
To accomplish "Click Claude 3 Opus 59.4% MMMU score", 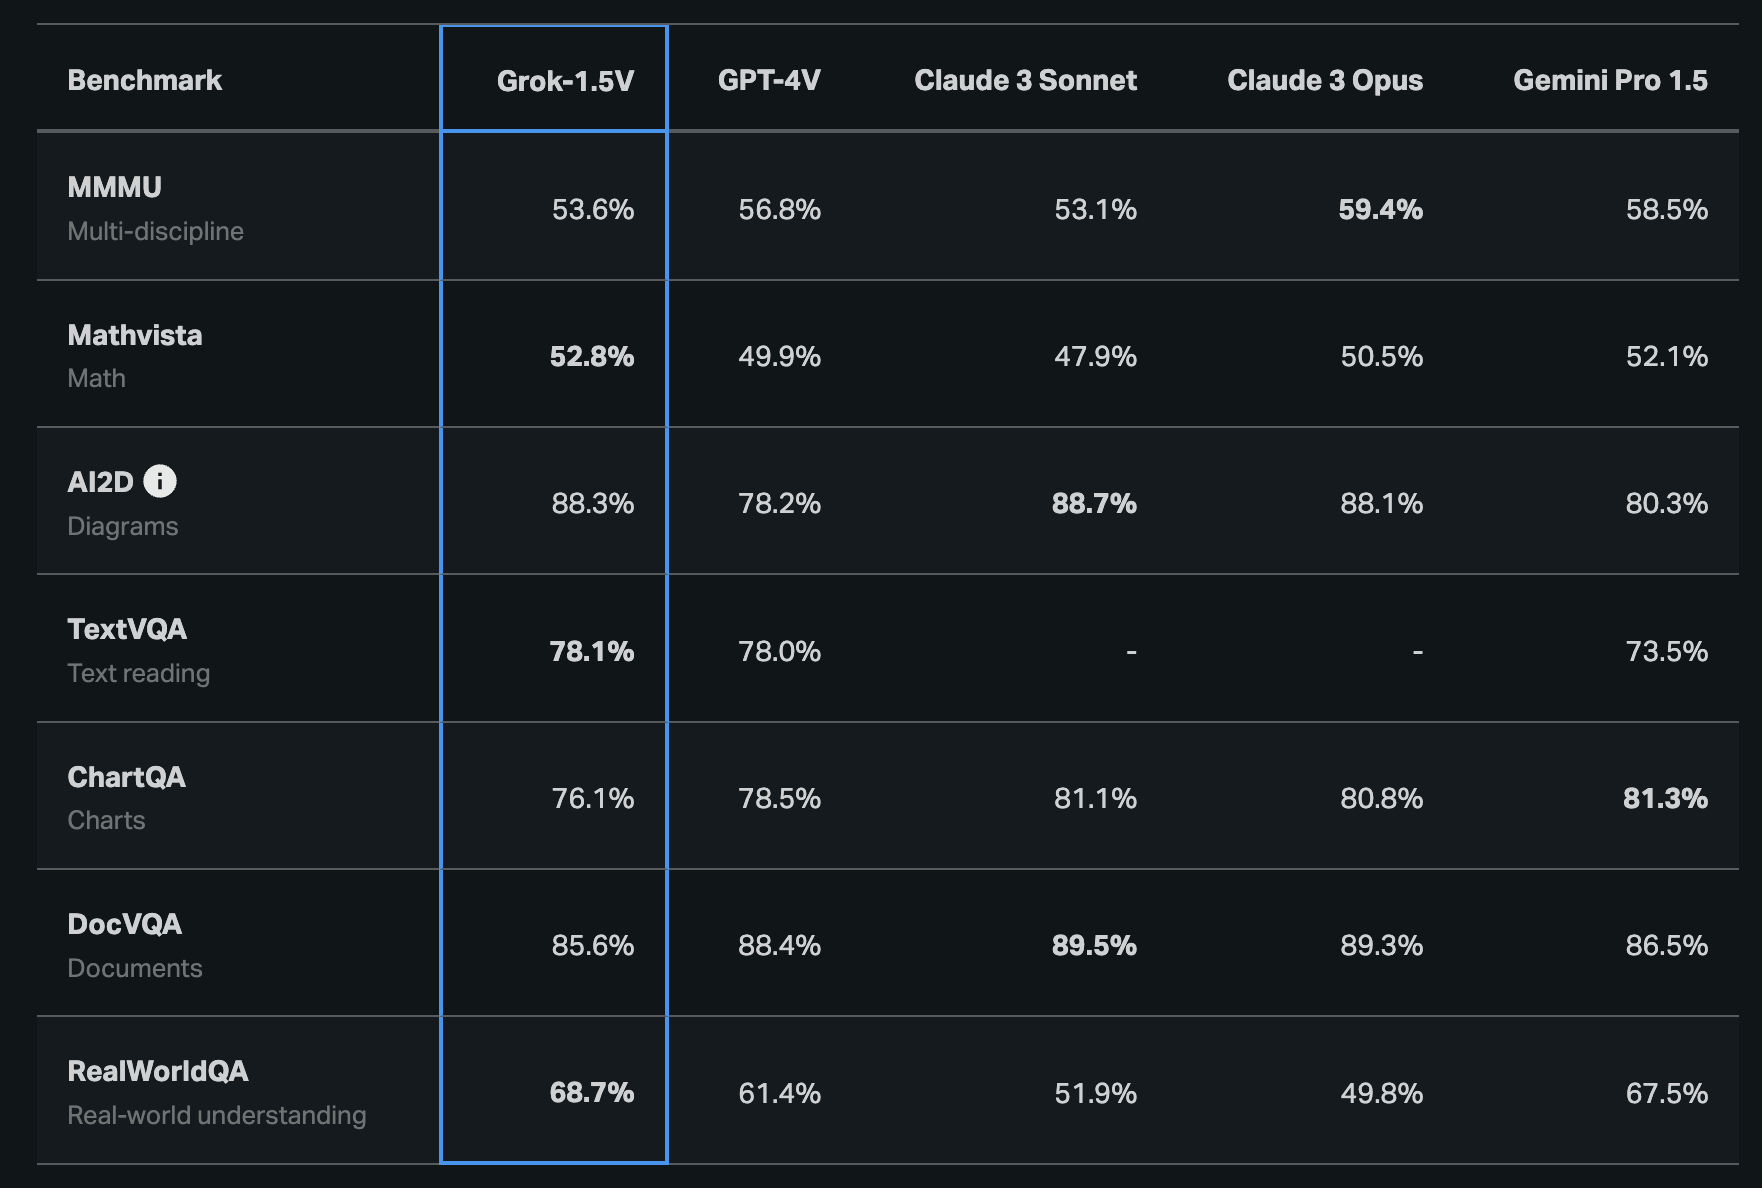I will tap(1380, 210).
